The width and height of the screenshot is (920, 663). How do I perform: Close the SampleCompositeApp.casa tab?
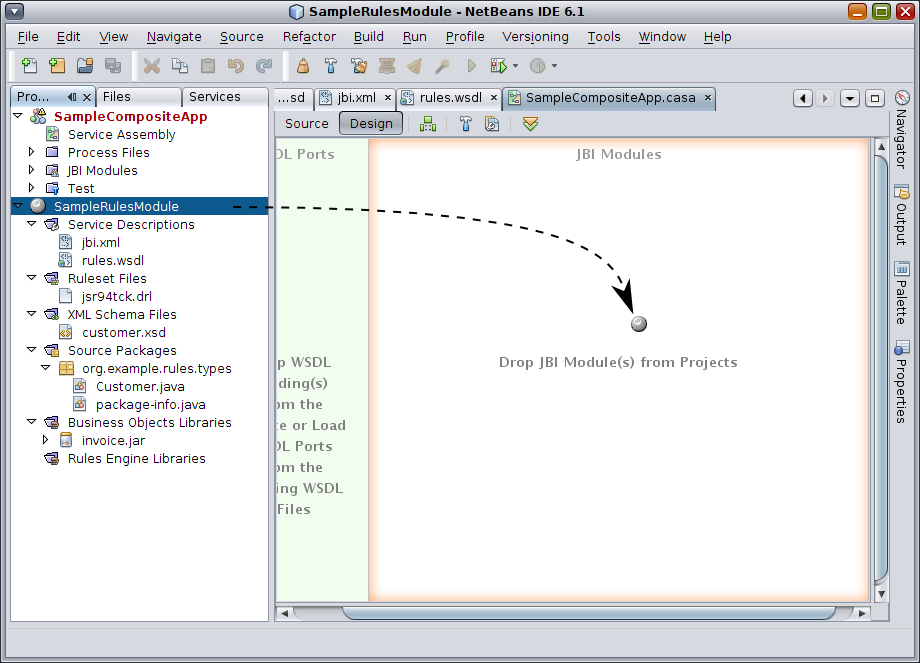(708, 97)
